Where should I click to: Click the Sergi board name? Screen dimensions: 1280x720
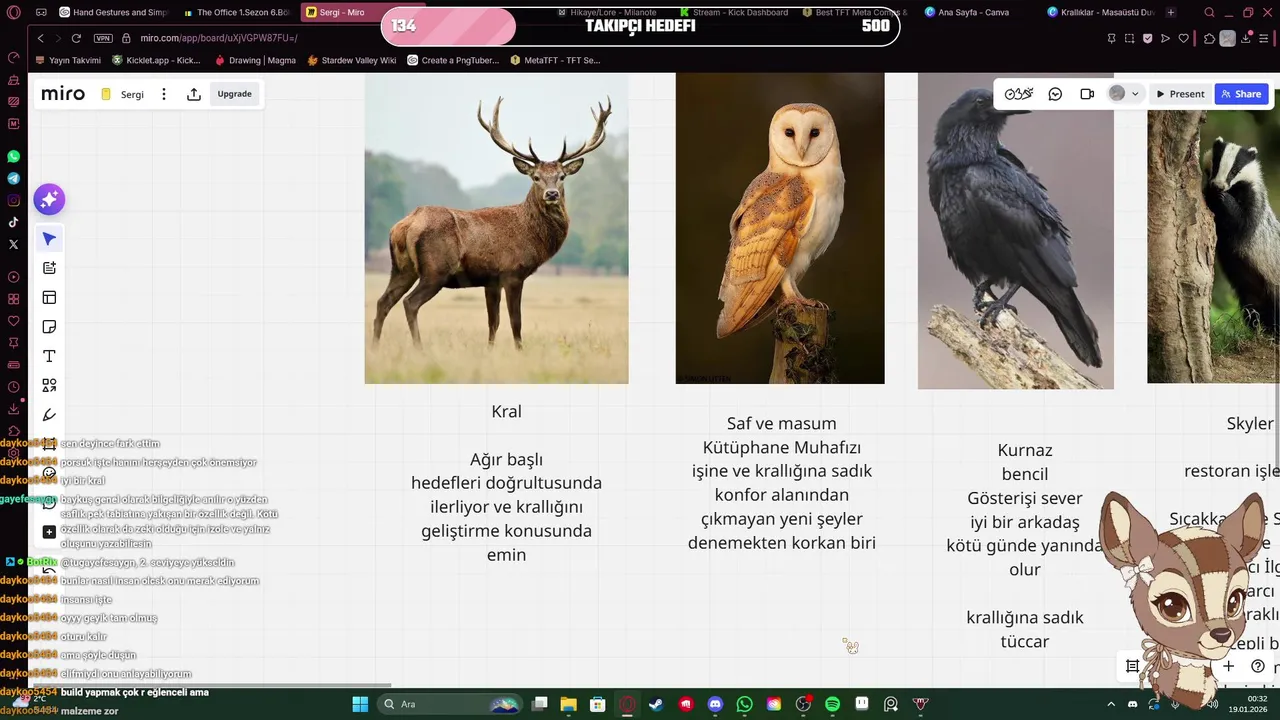point(132,94)
